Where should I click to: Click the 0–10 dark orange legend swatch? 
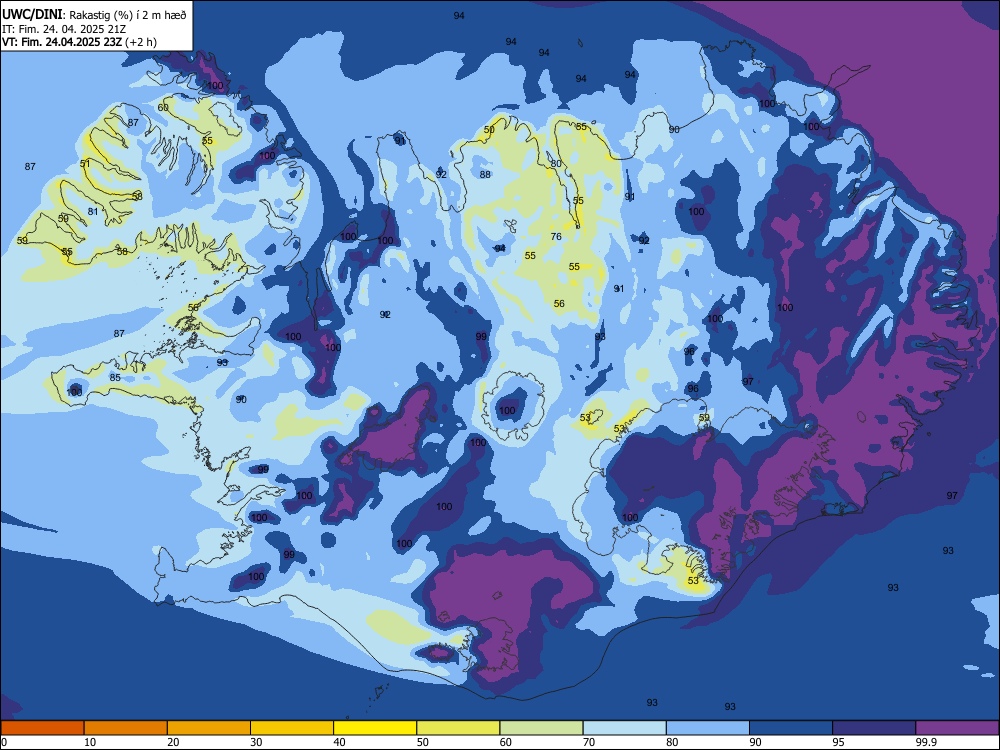[42, 728]
